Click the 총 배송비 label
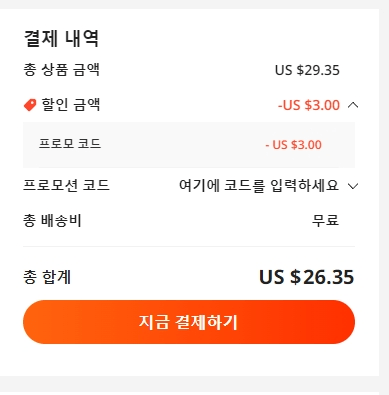 pyautogui.click(x=52, y=220)
